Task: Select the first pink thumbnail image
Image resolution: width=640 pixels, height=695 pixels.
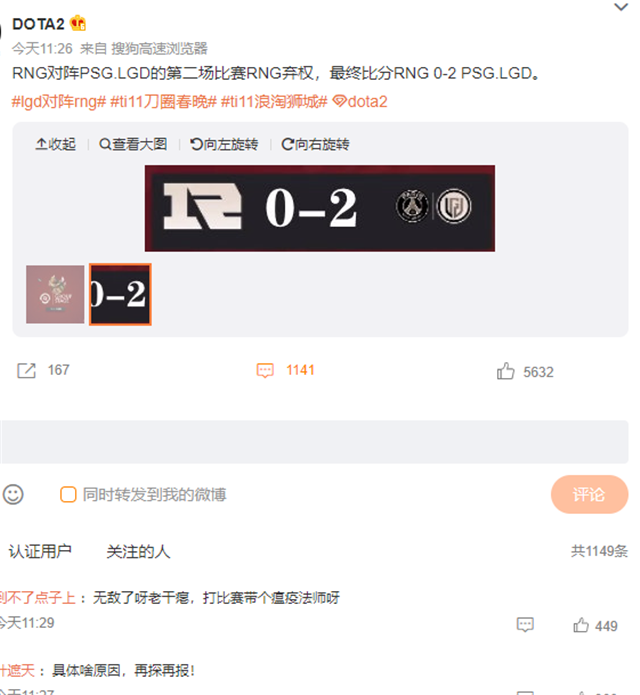Action: coord(55,294)
